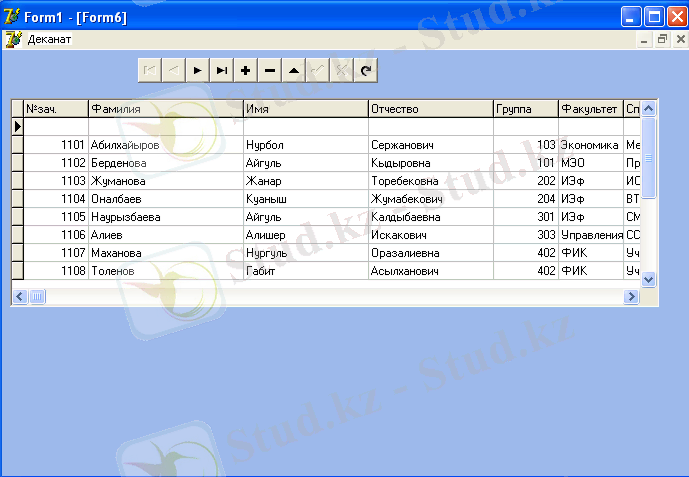Select patronymic cell Искакович
The image size is (689, 477).
pyautogui.click(x=431, y=235)
